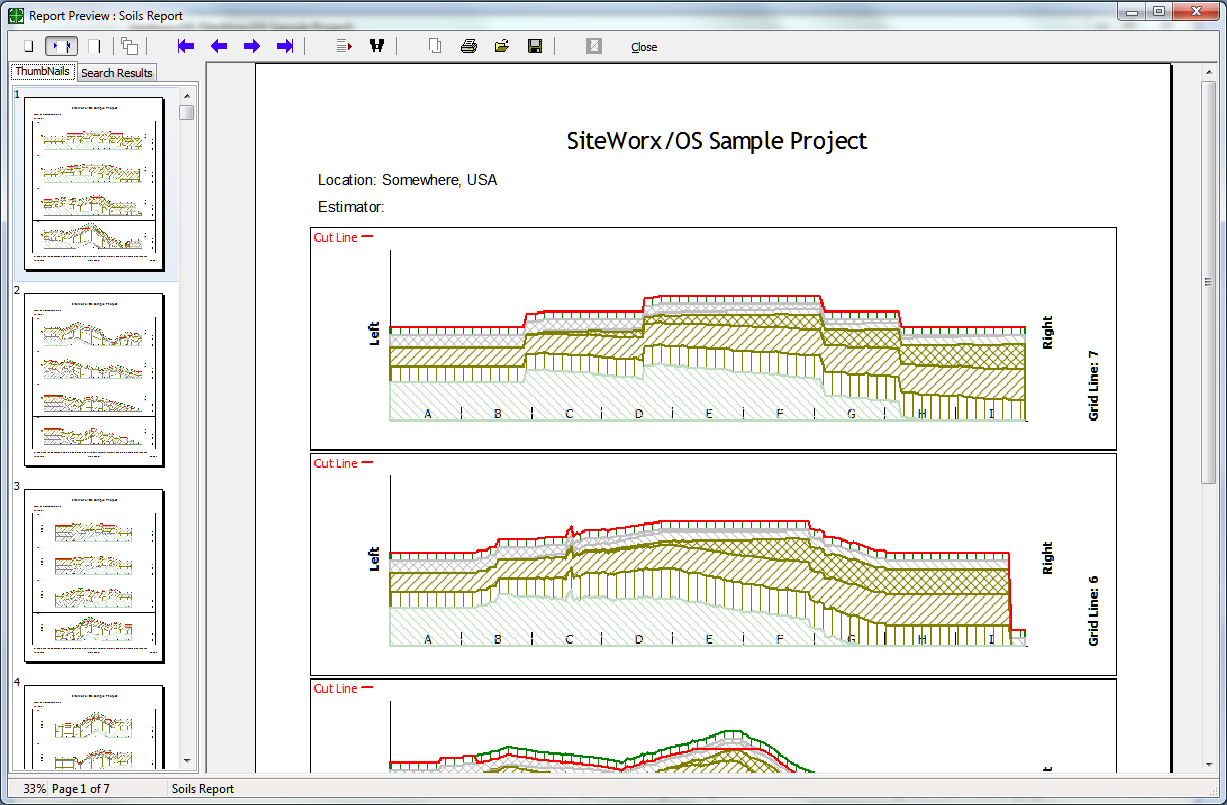
Task: Choose the tall single page zoom icon
Action: click(95, 46)
